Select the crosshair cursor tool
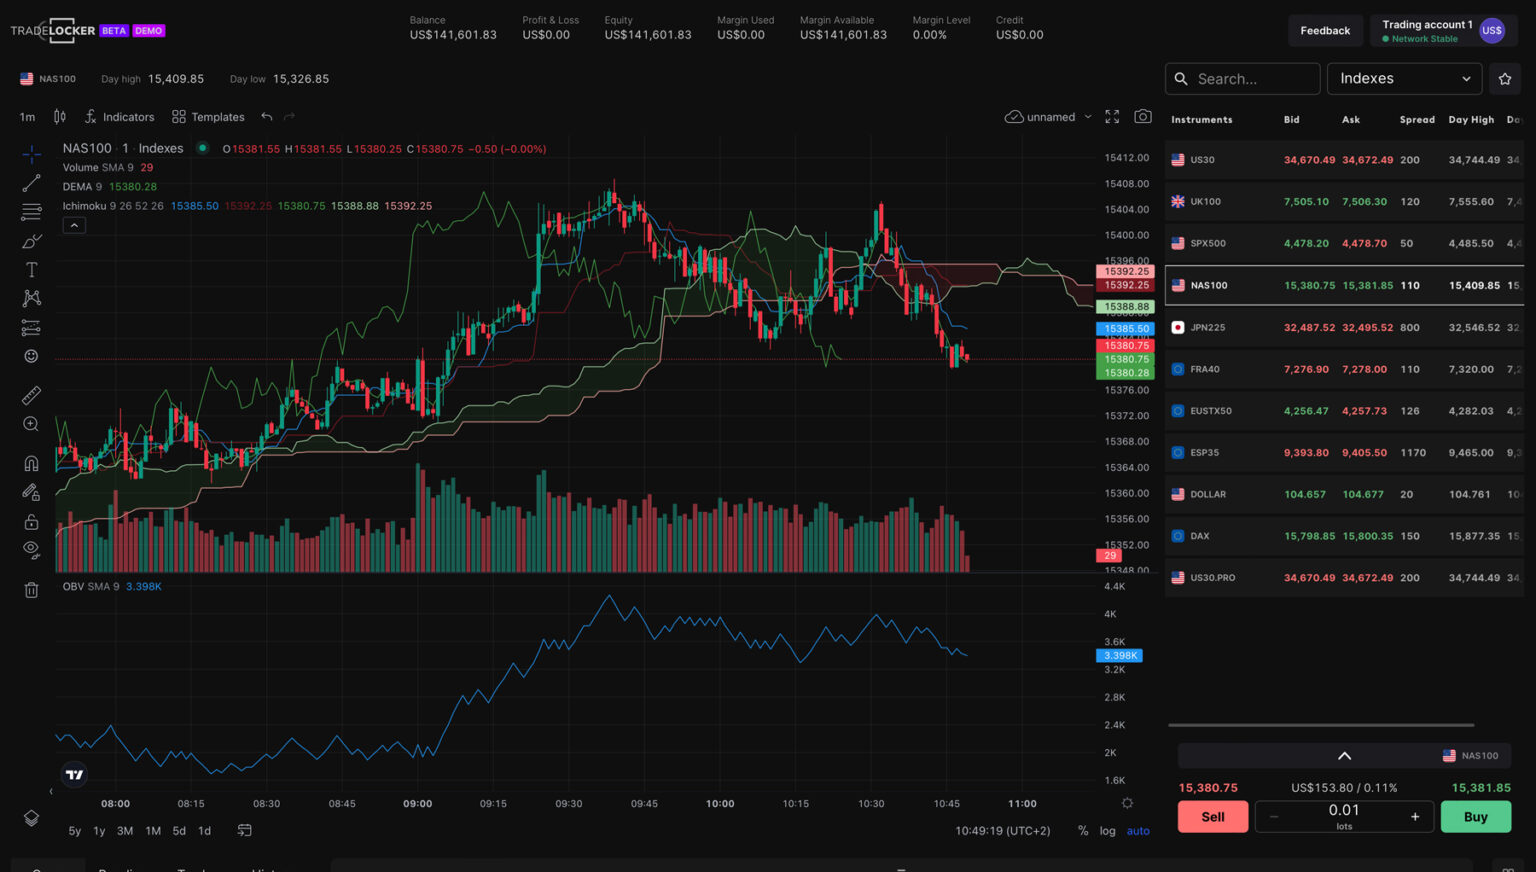The height and width of the screenshot is (872, 1536). point(31,152)
